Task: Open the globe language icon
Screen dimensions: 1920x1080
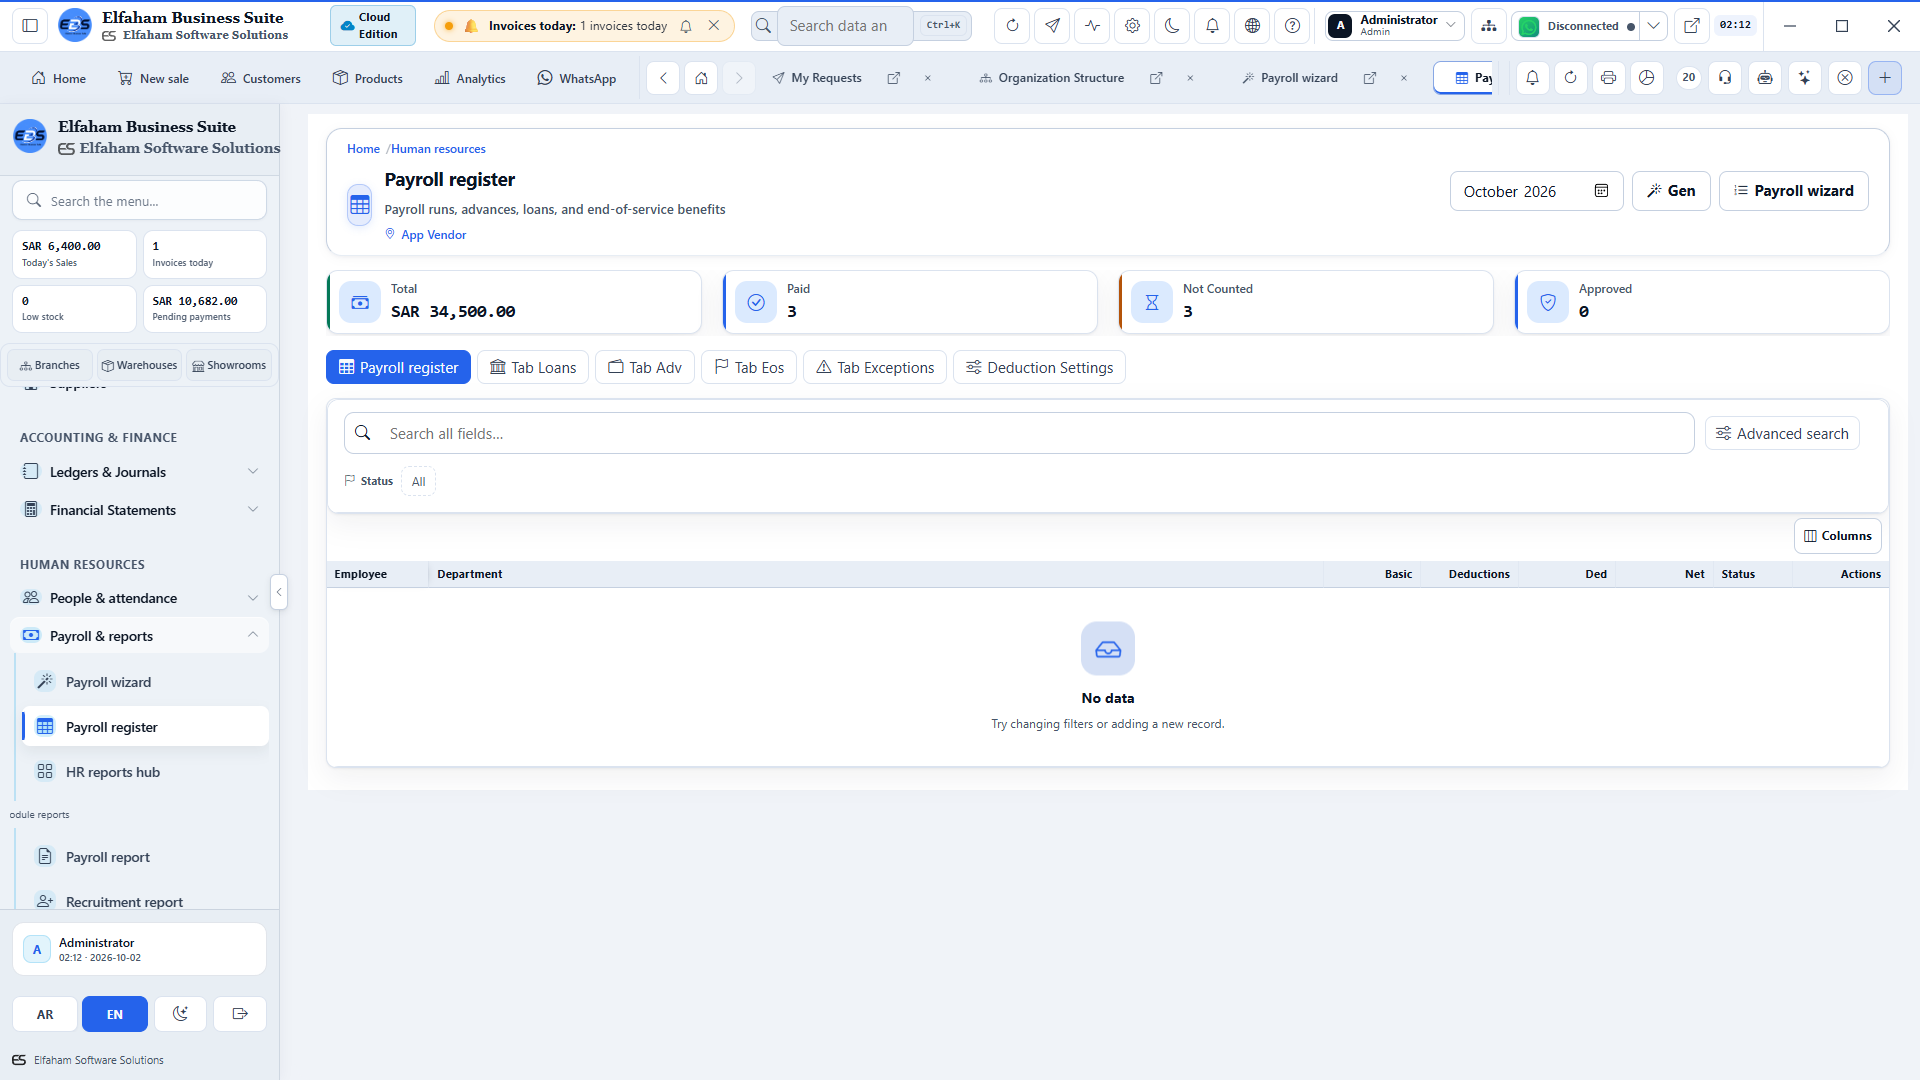Action: tap(1252, 26)
